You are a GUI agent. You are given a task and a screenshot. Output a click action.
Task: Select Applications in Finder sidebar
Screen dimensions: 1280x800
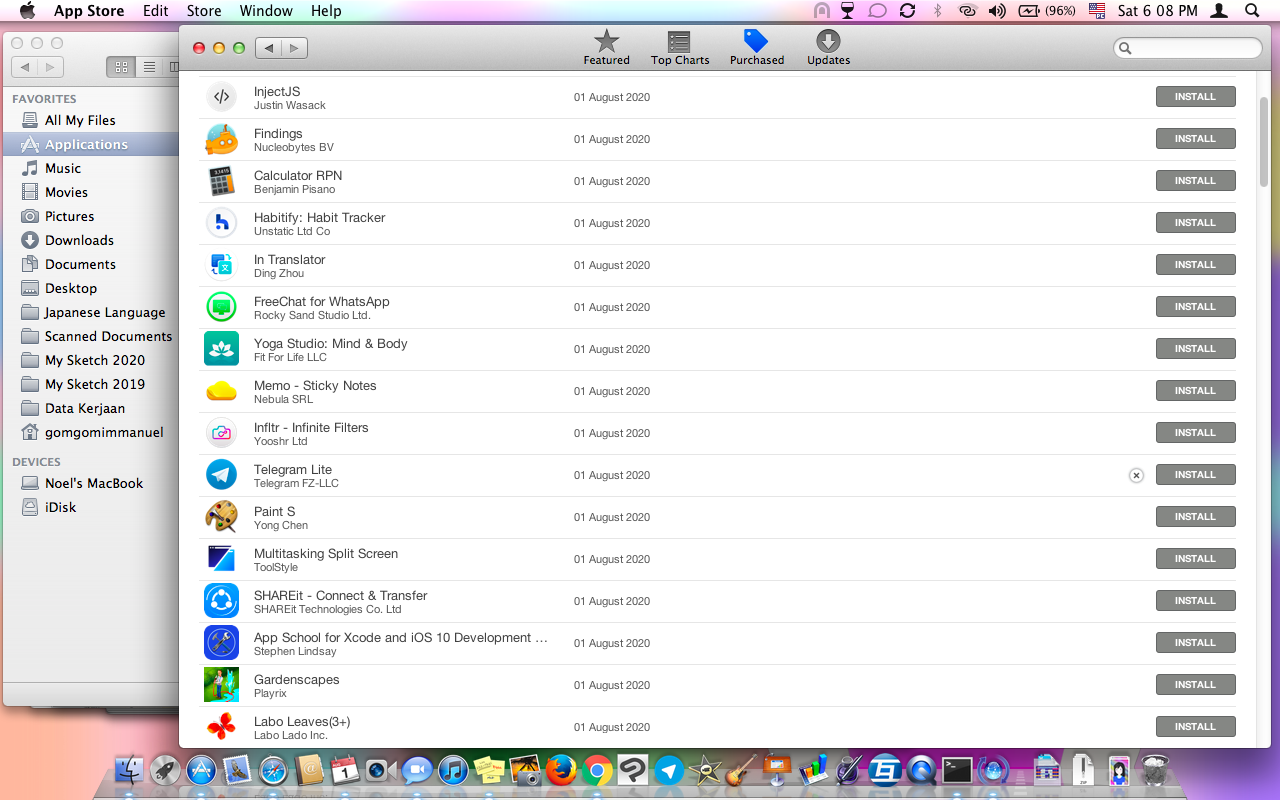[90, 144]
